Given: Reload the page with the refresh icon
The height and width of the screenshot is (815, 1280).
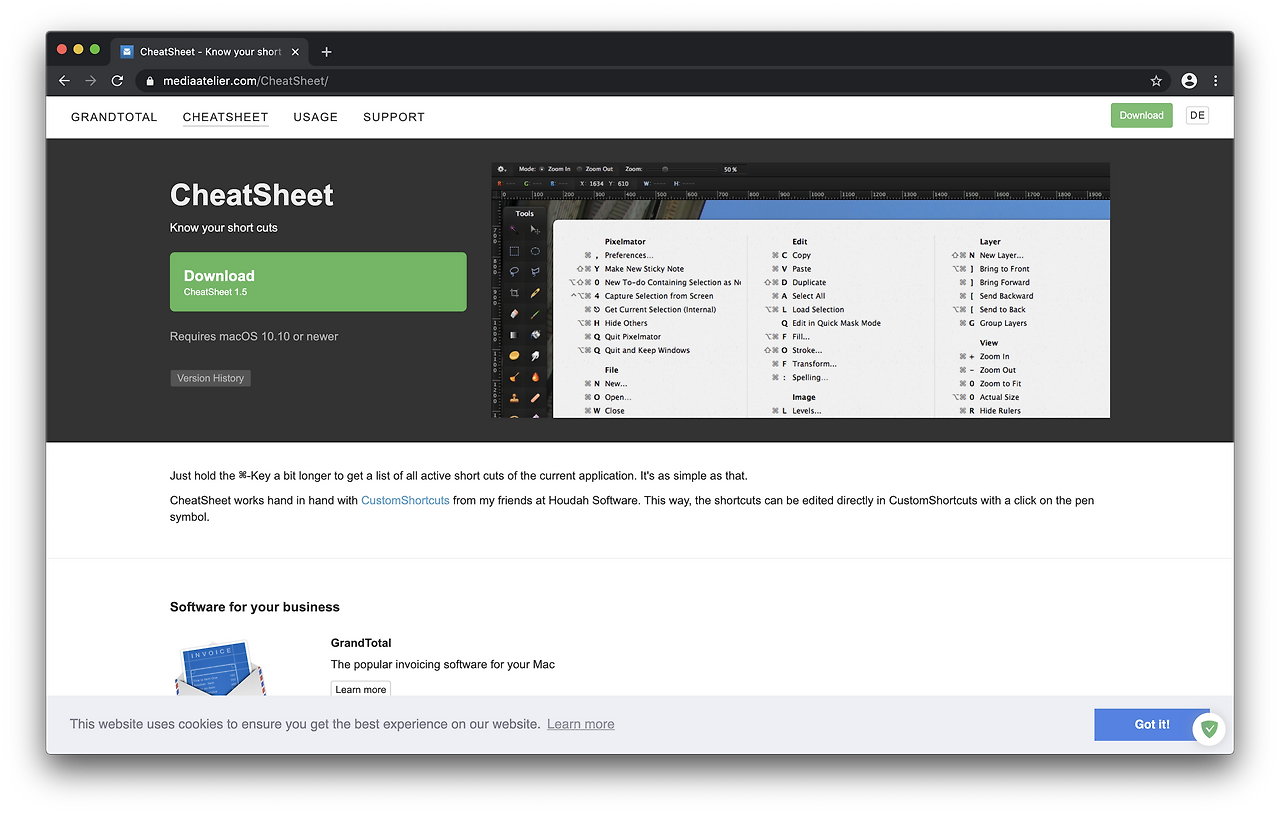Looking at the screenshot, I should coord(117,81).
